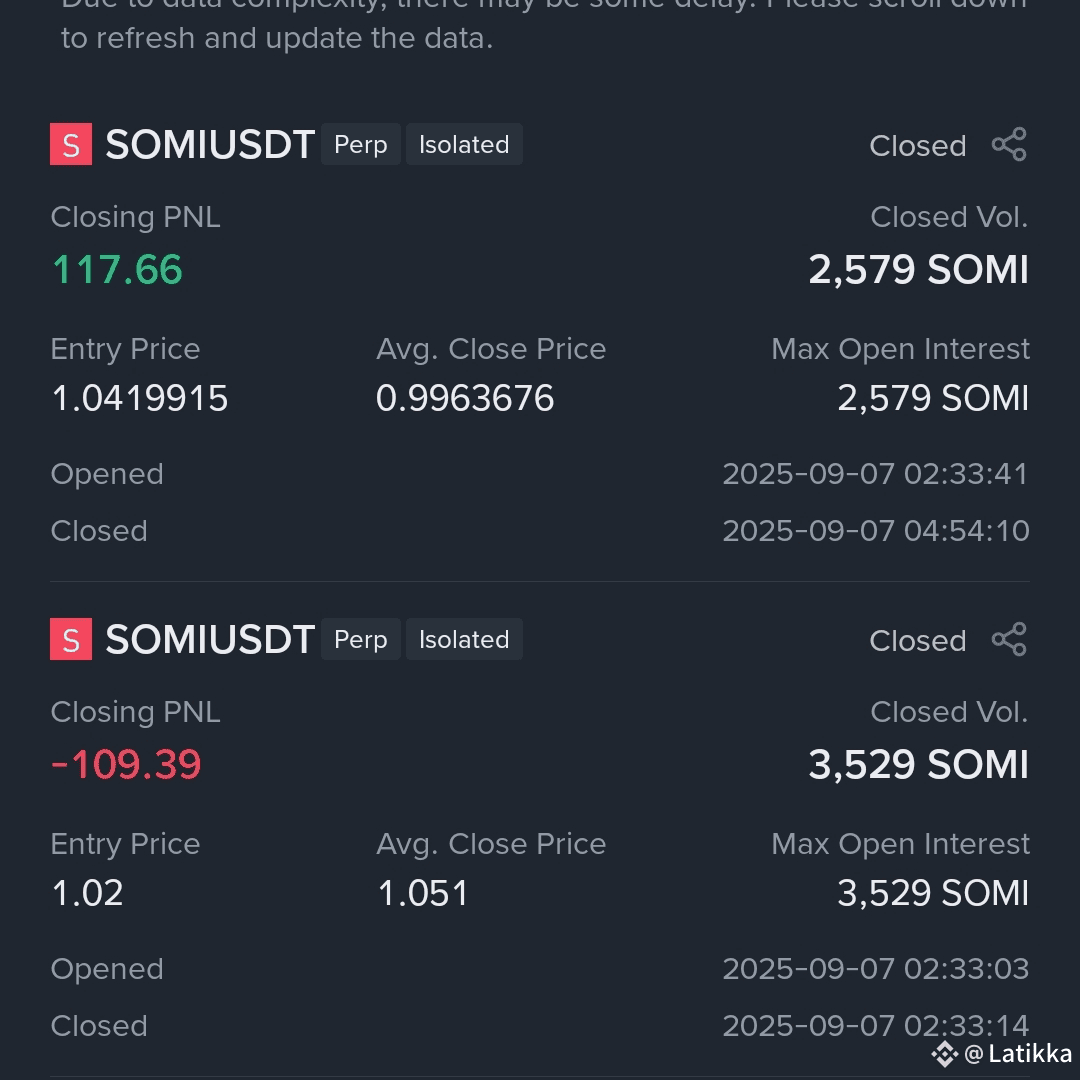Tap the red -109.39 closing PNL
This screenshot has width=1080, height=1080.
coord(126,764)
